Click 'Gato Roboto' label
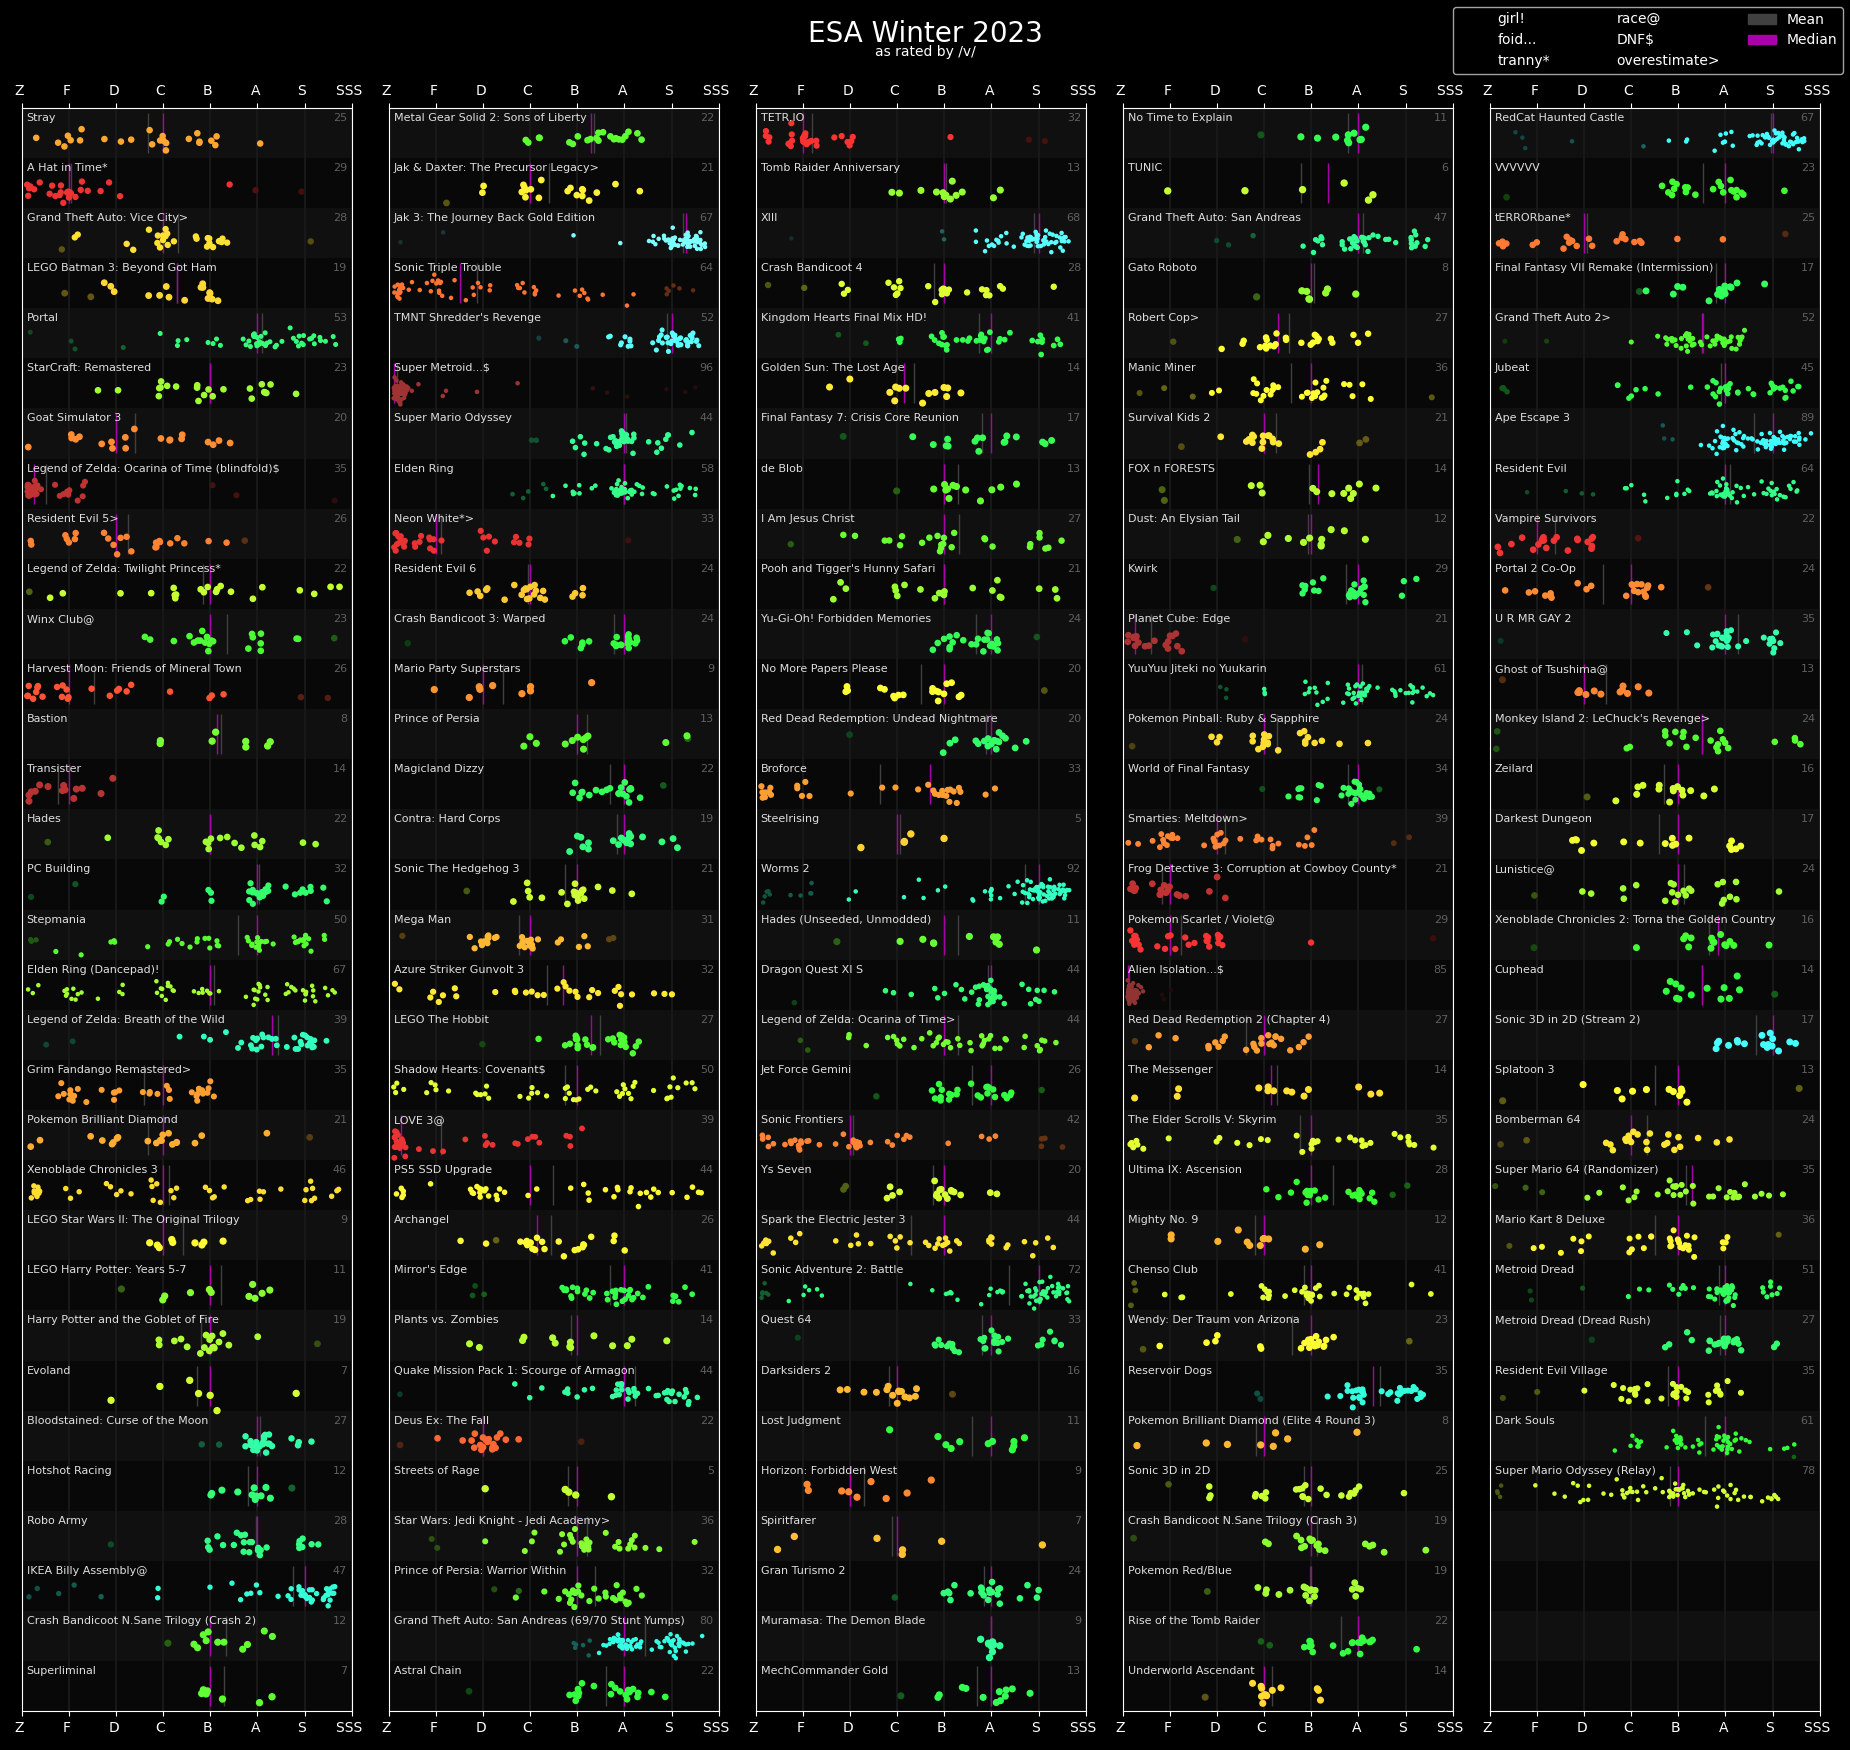This screenshot has height=1750, width=1850. 1162,268
